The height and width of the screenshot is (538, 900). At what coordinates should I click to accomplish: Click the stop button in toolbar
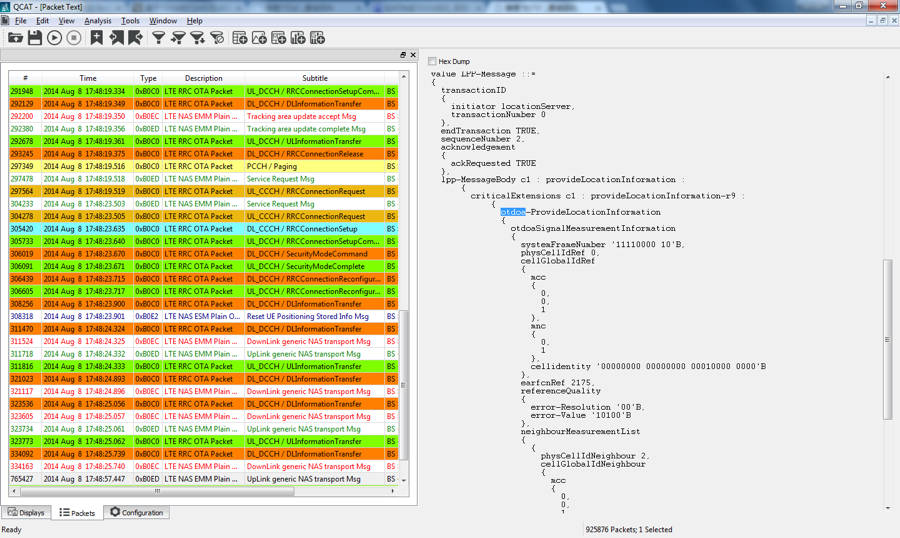point(73,38)
